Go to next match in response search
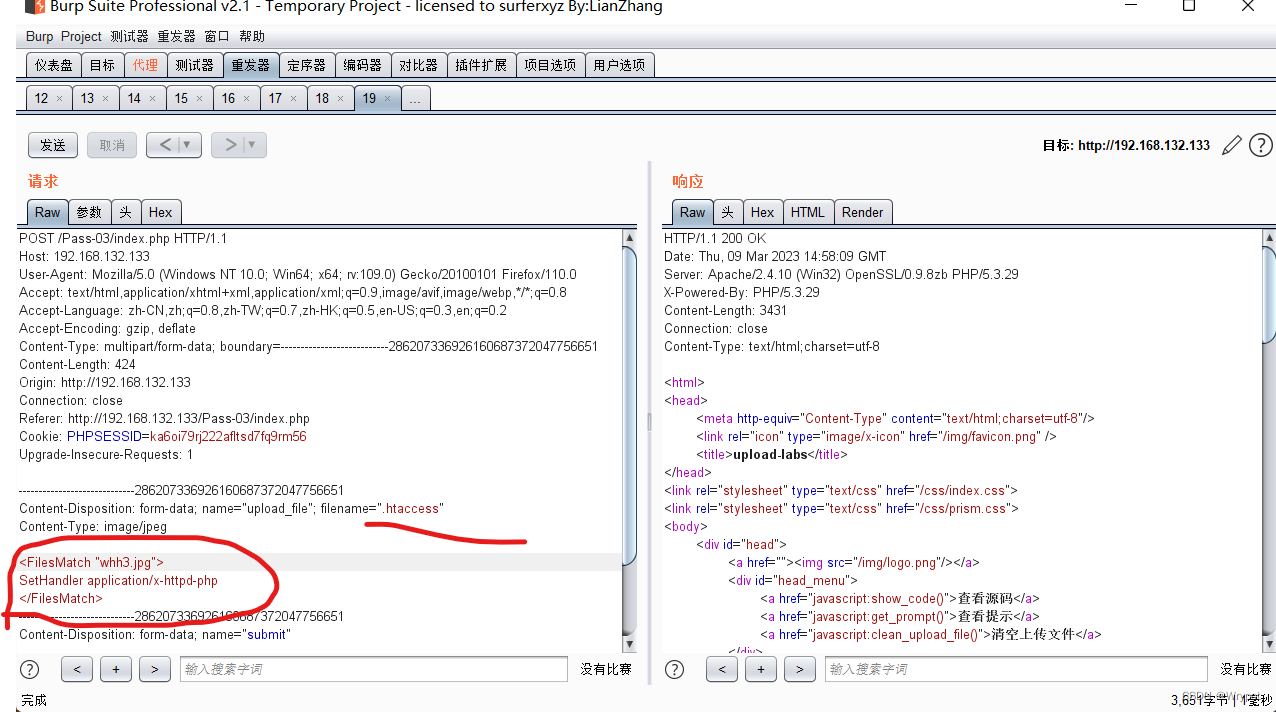This screenshot has height=712, width=1276. 799,669
